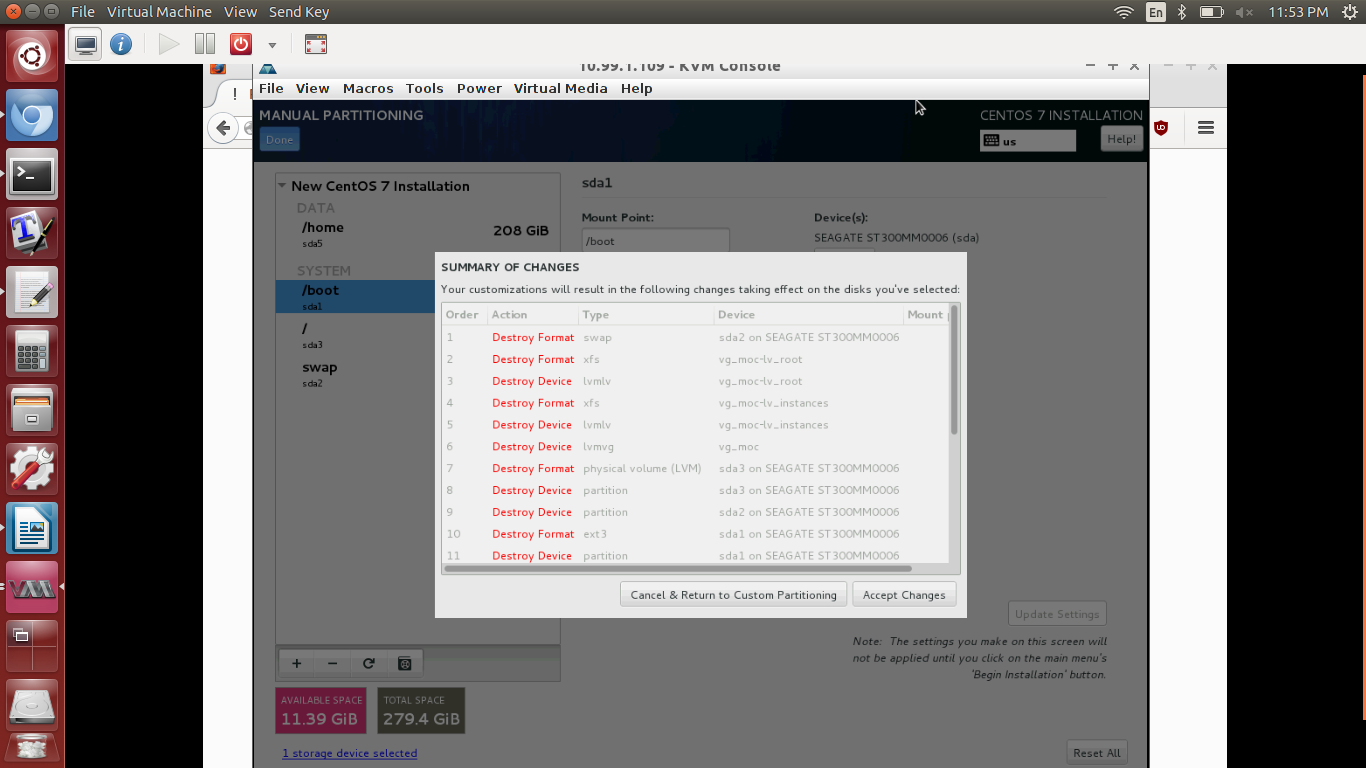Screen dimensions: 1366x768
Task: Shut down the VM using power icon
Action: 241,44
